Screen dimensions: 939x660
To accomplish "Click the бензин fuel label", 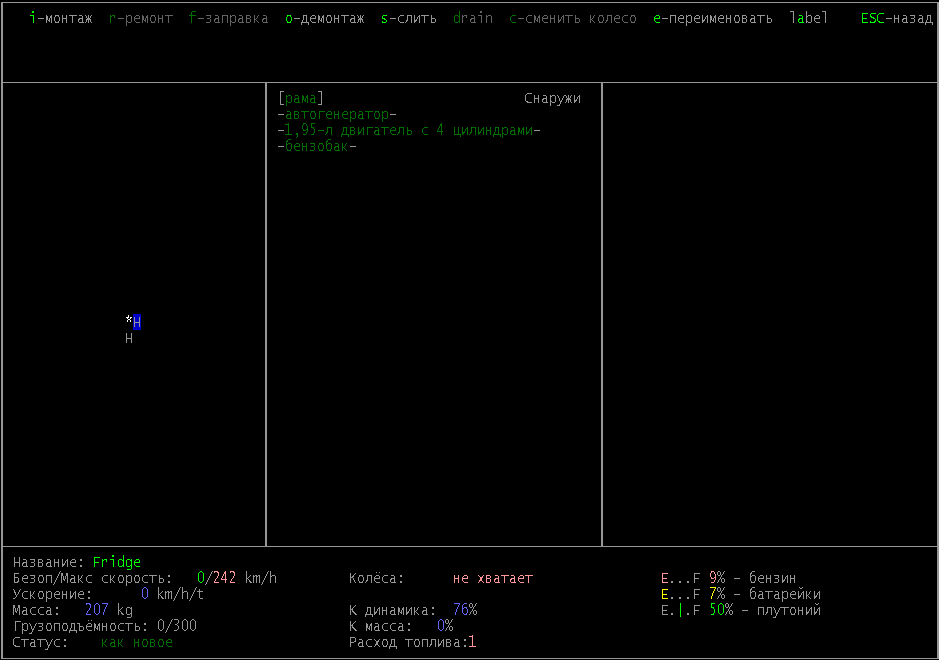I will [773, 578].
